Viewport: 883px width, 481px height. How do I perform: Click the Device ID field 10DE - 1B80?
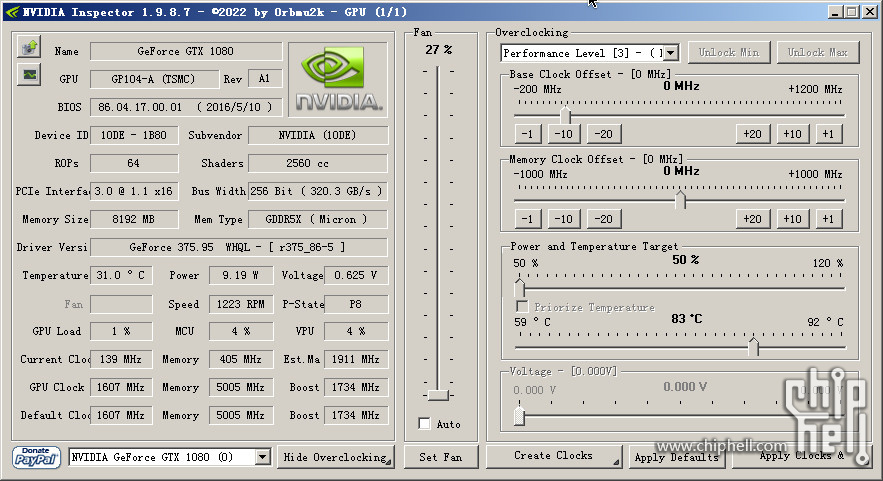(x=134, y=135)
